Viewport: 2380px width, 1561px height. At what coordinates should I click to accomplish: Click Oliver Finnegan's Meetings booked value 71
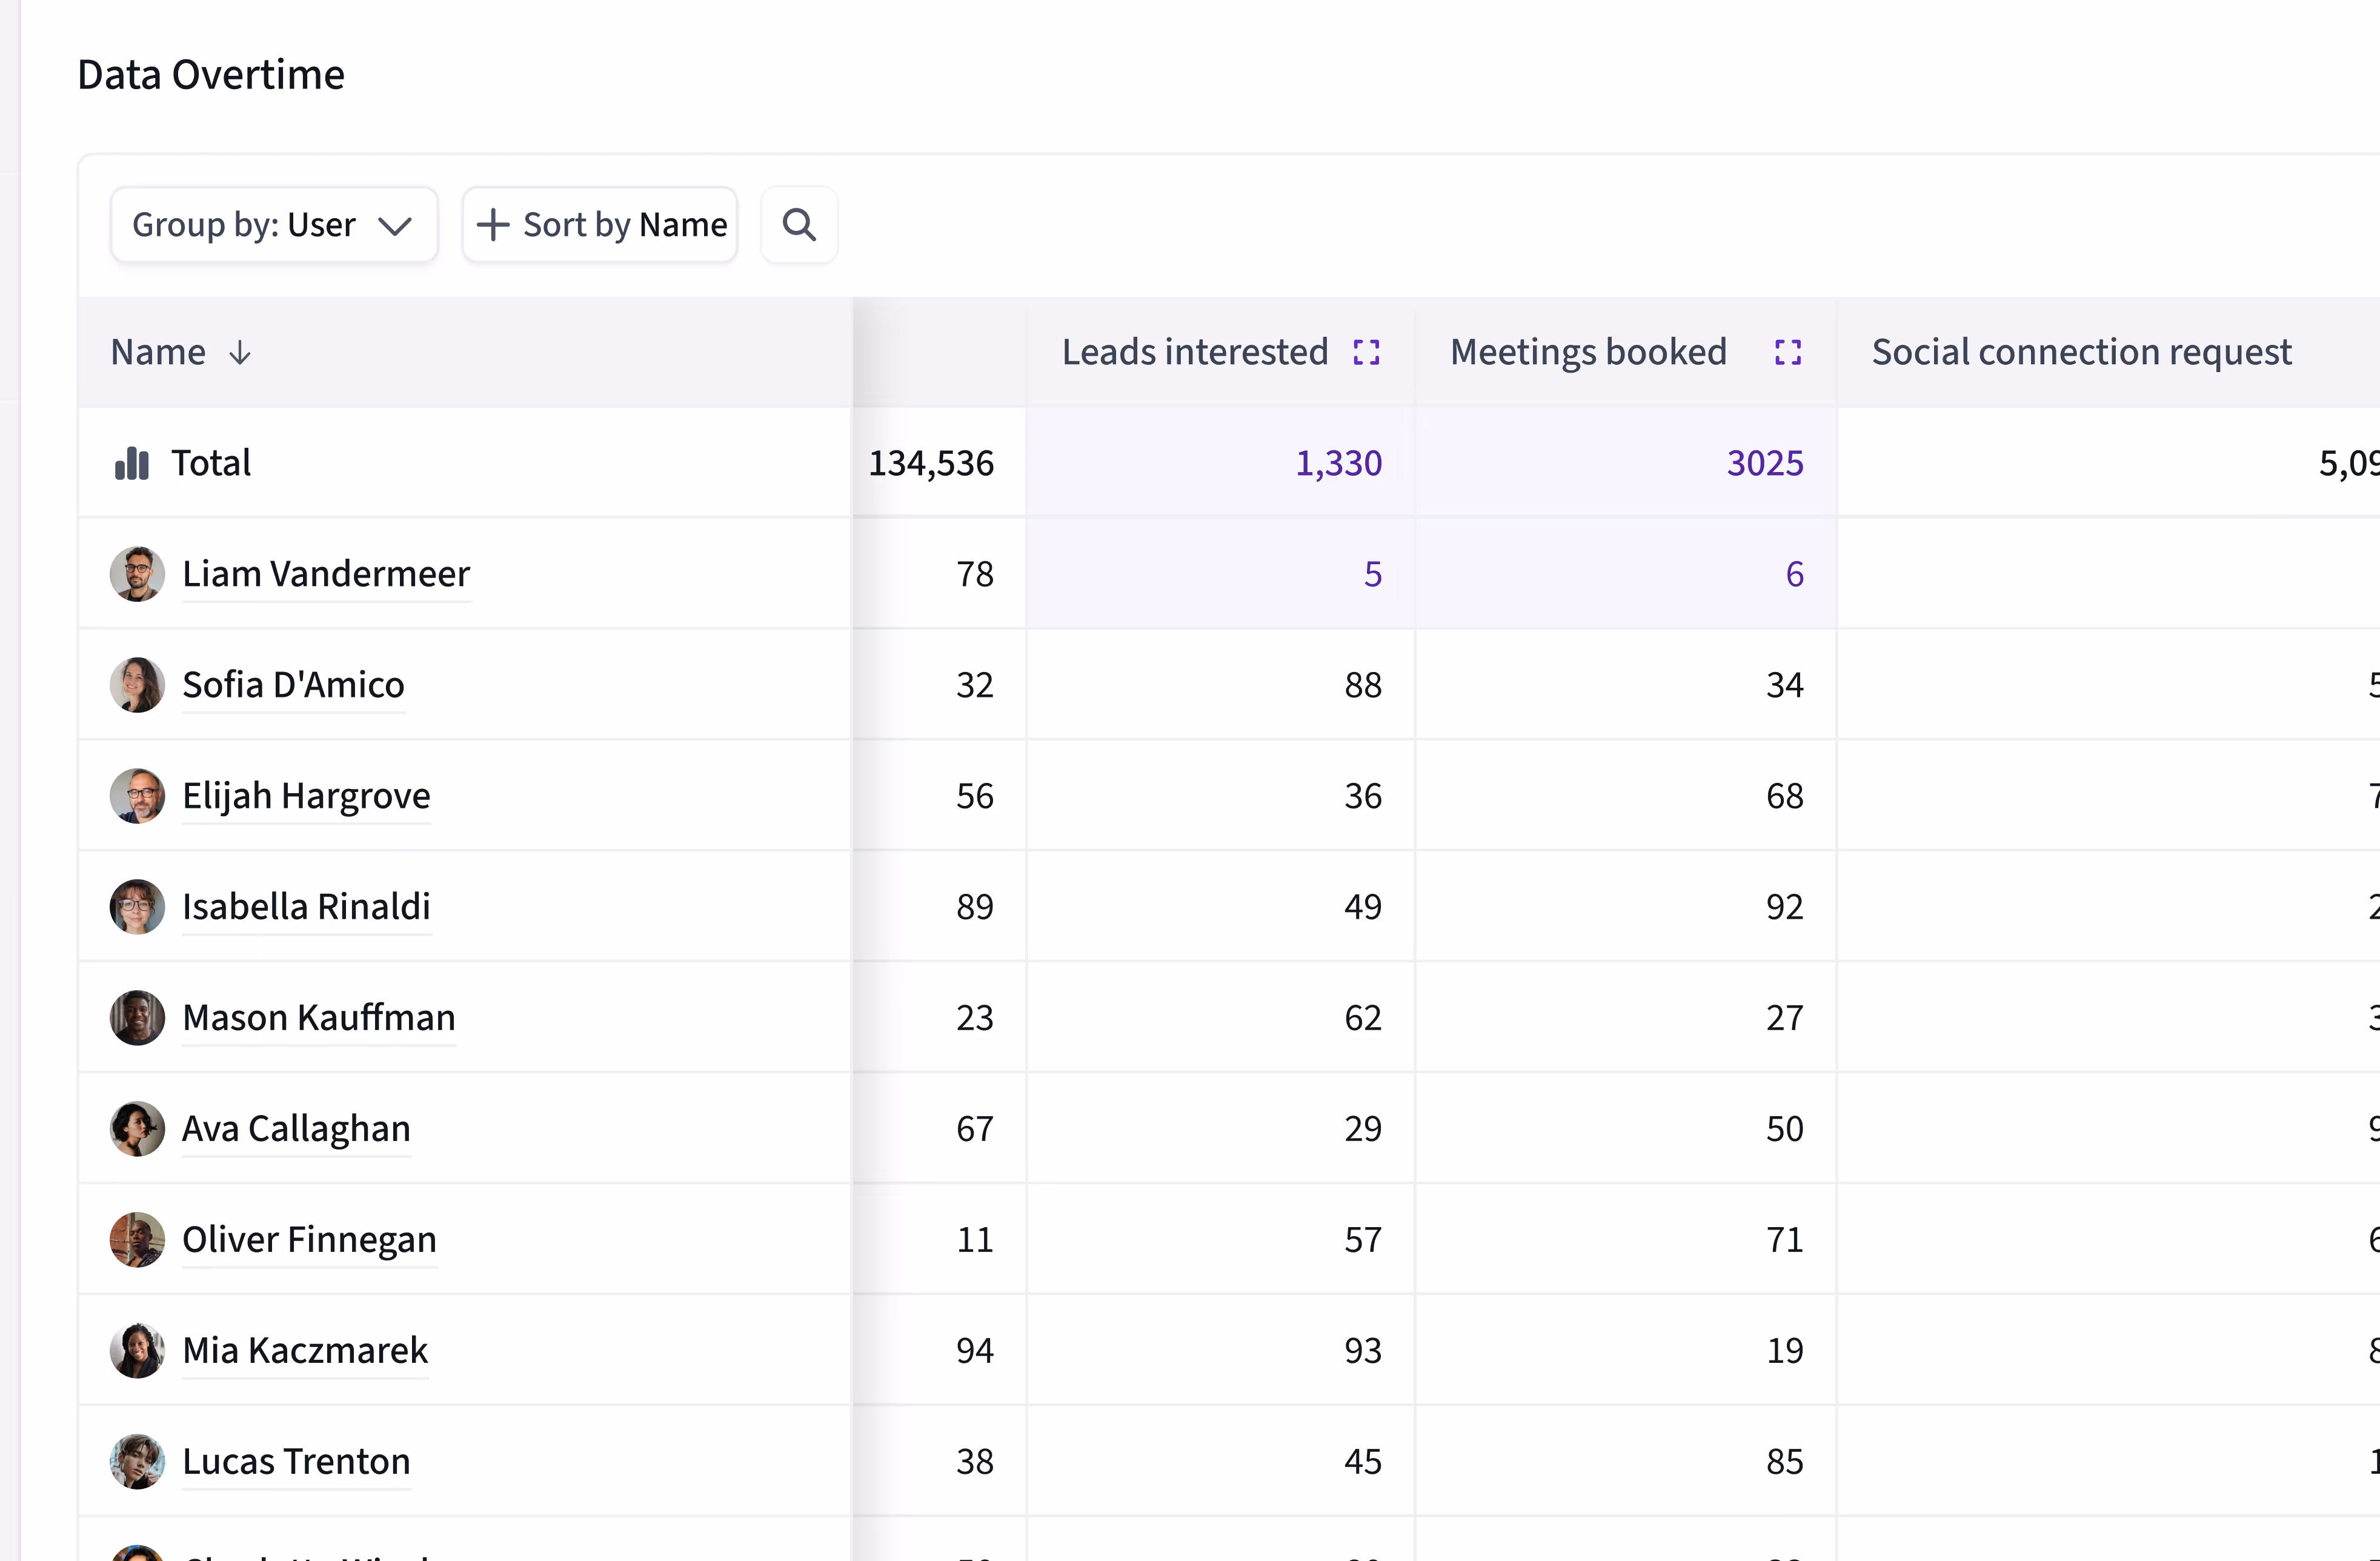[1785, 1240]
